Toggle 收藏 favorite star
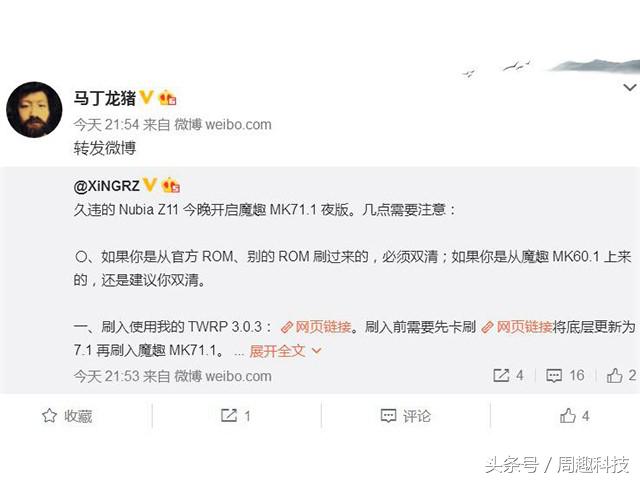 tap(67, 416)
